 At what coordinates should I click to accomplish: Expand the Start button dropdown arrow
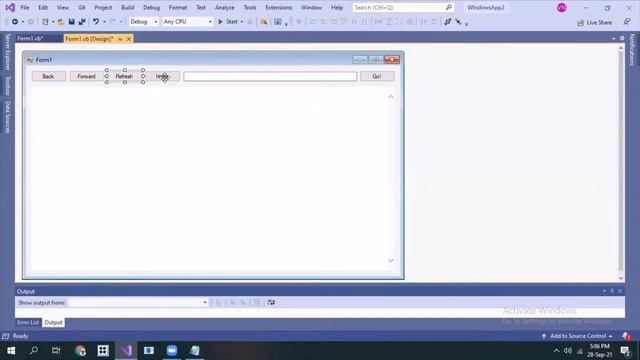[x=242, y=22]
